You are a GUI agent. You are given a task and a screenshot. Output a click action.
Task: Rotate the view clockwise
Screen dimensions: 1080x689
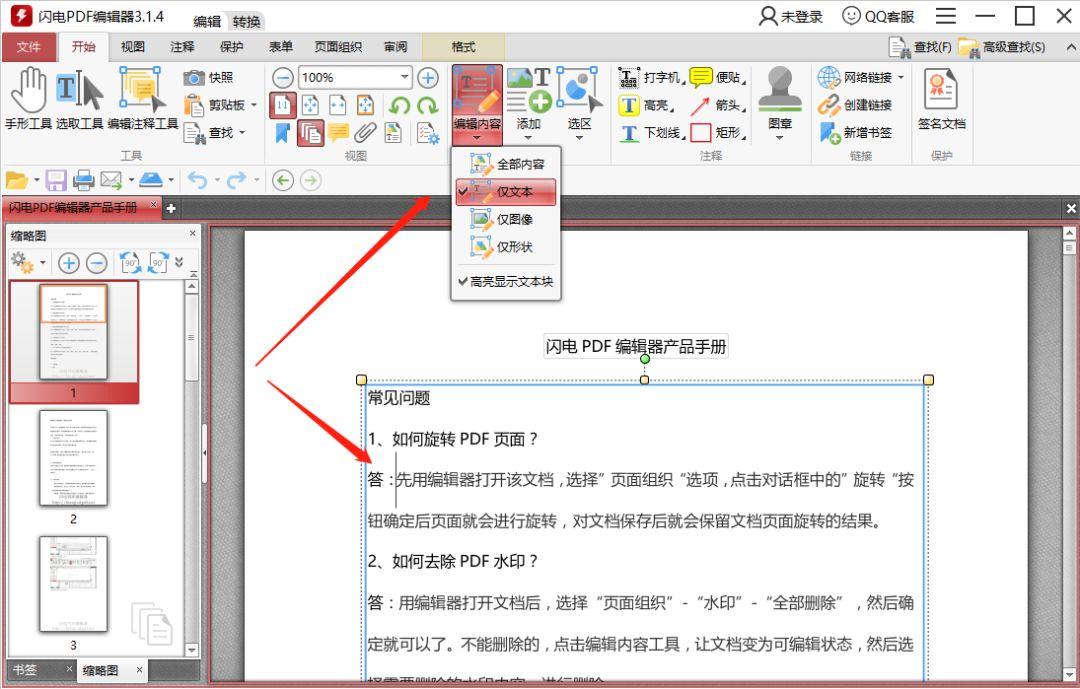point(428,105)
